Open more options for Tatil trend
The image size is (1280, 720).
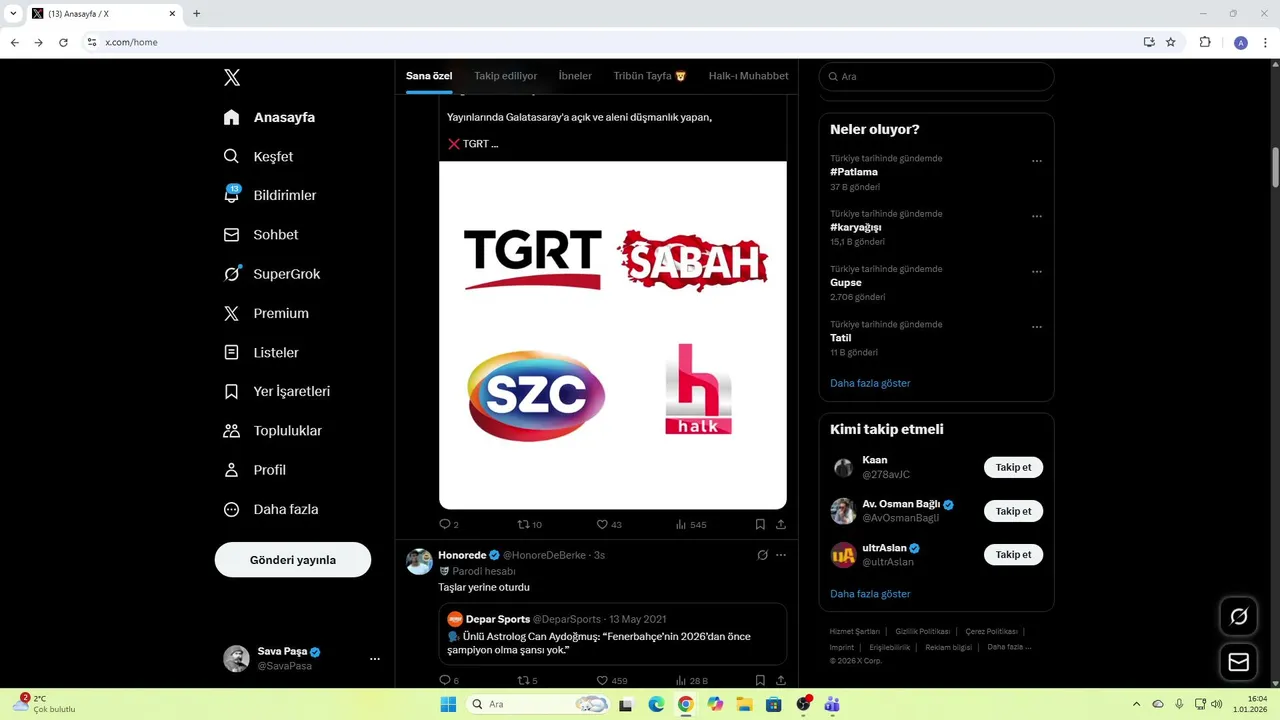[x=1037, y=327]
